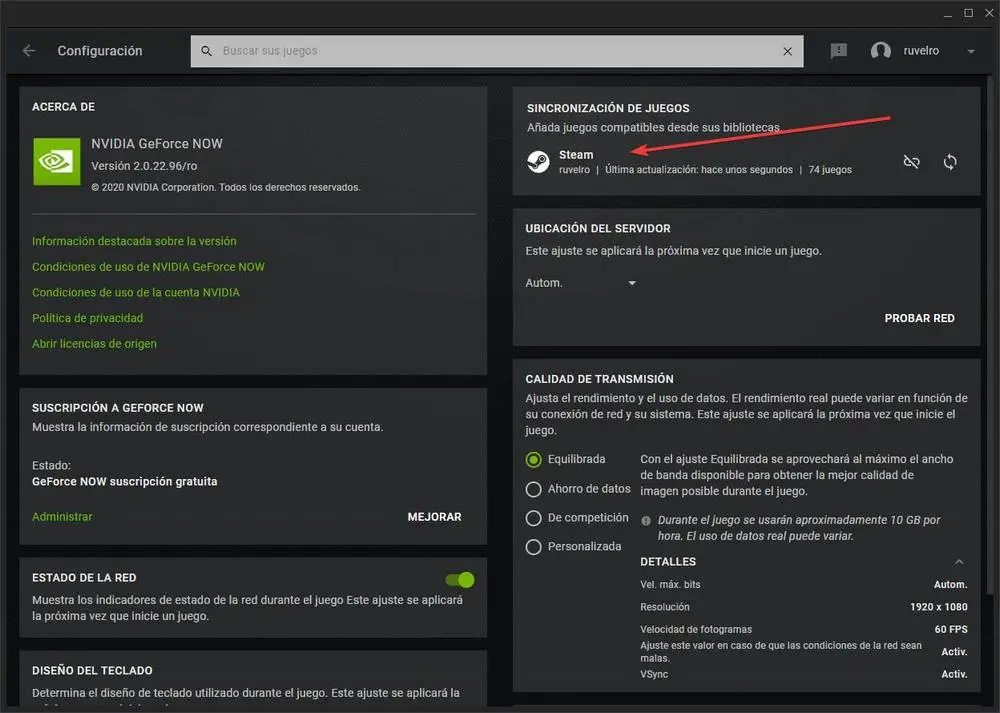Click in the Buscar sus juegos field
The width and height of the screenshot is (1000, 713).
(x=497, y=51)
